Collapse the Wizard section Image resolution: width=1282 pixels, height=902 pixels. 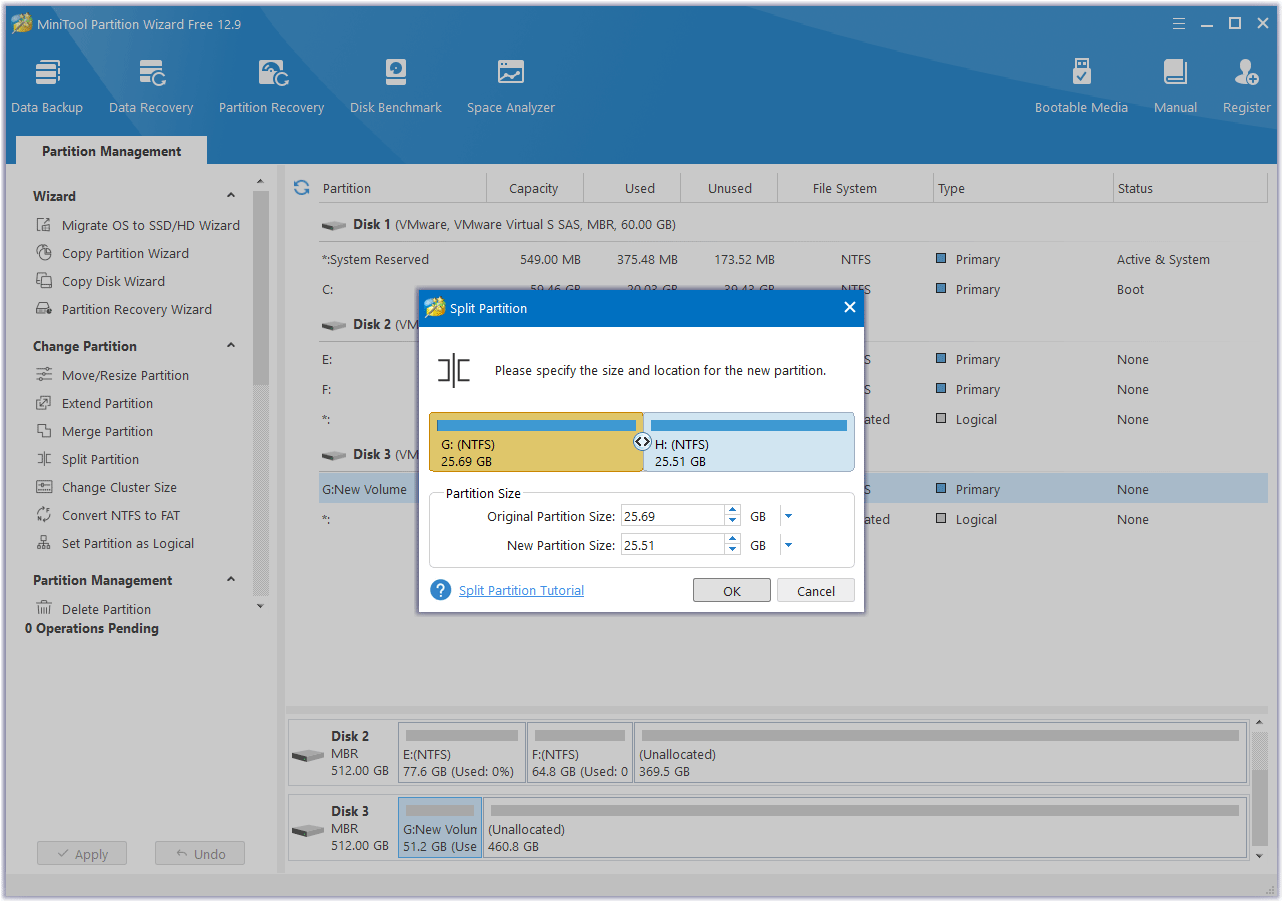pos(231,196)
